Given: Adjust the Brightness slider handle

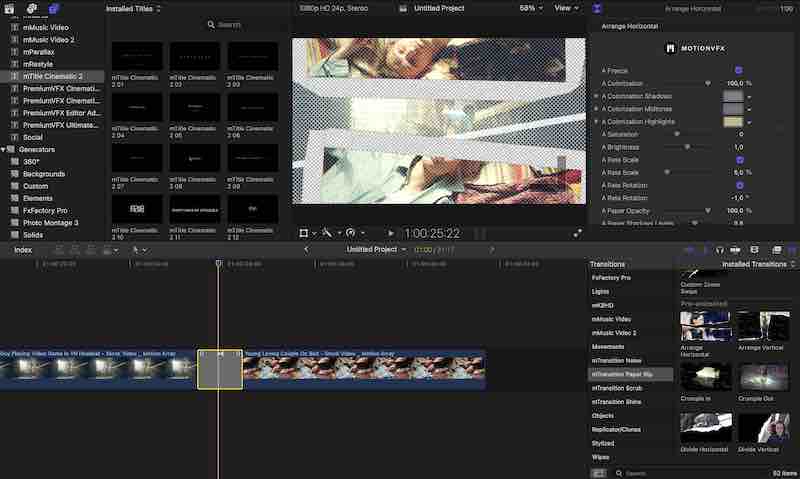Looking at the screenshot, I should 687,147.
